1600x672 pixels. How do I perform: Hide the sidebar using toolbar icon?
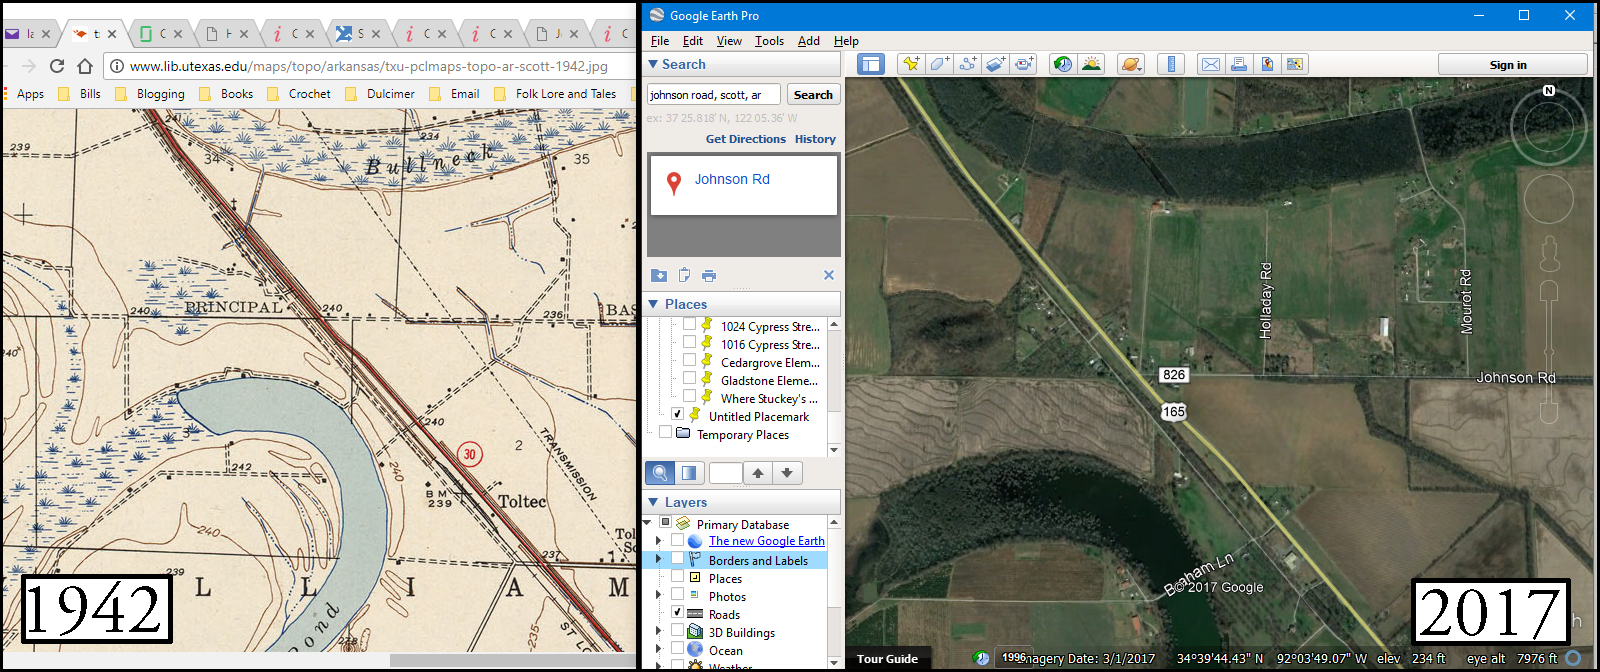pyautogui.click(x=871, y=64)
